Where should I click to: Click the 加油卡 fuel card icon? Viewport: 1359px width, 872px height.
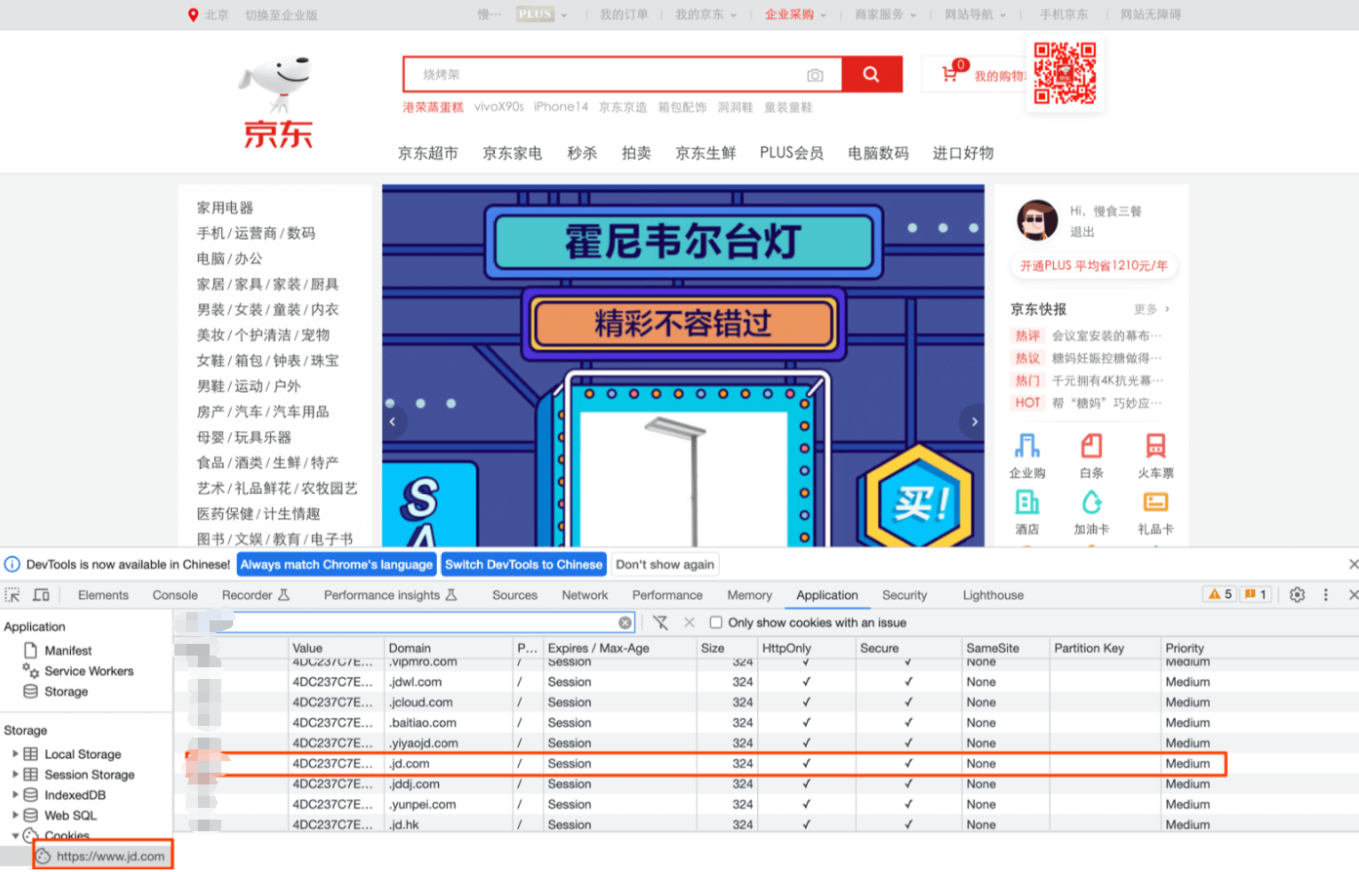(1091, 502)
